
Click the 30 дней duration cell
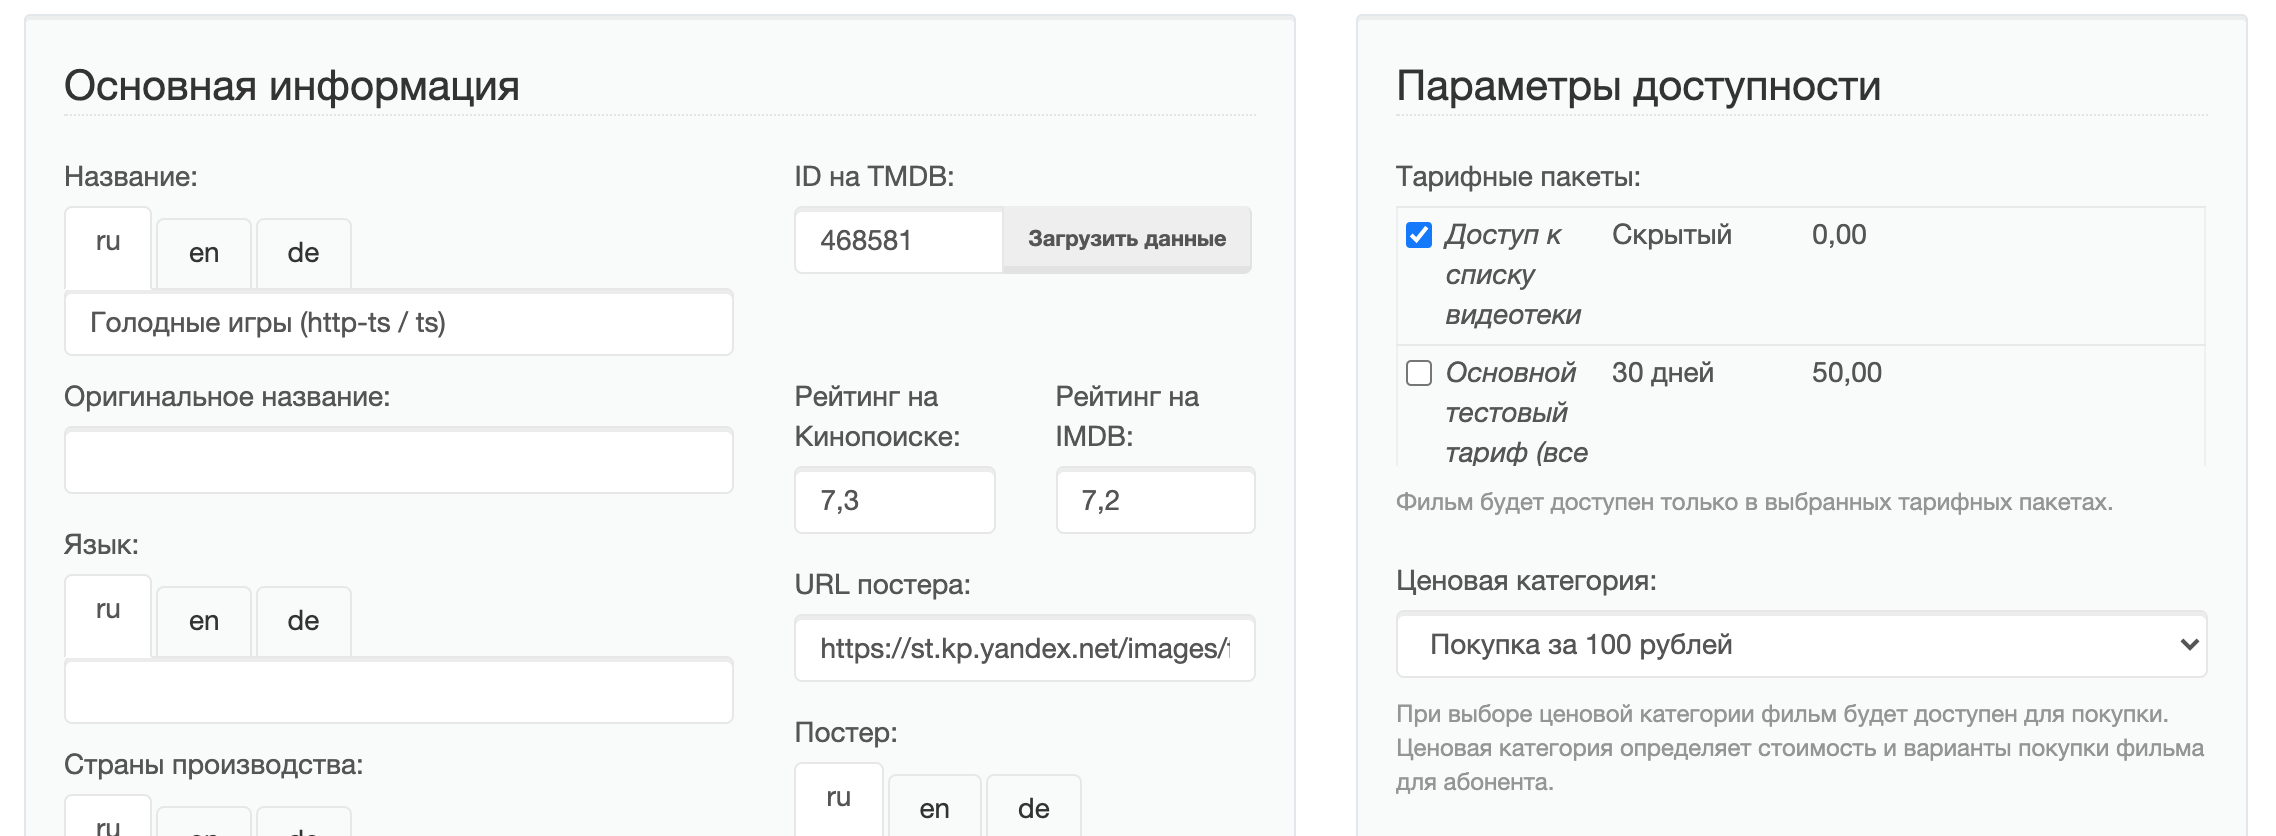[x=1663, y=373]
